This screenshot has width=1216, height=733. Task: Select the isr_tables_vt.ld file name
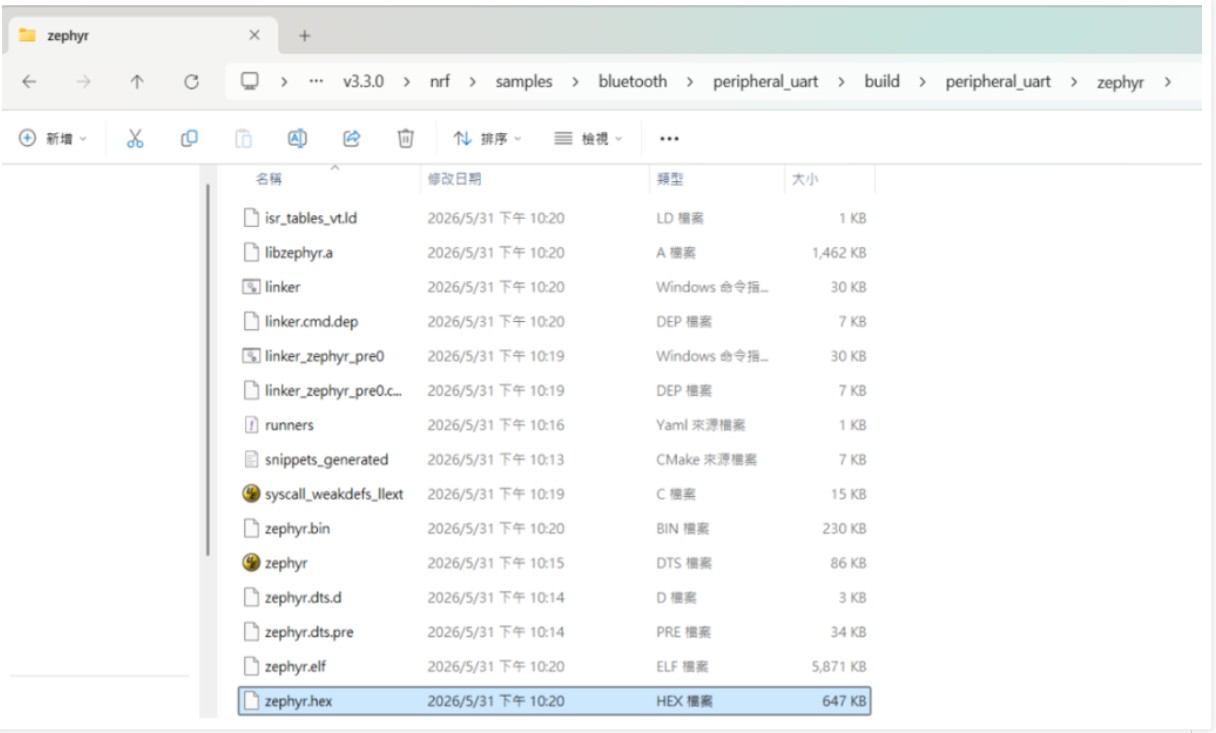[x=311, y=218]
